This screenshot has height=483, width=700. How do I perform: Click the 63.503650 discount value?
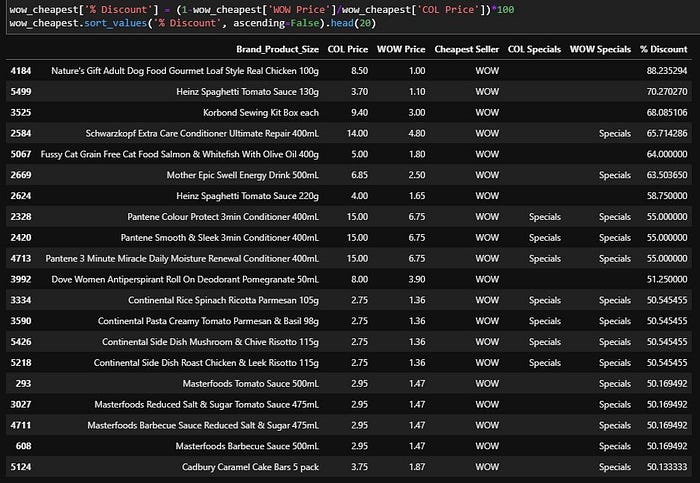667,175
